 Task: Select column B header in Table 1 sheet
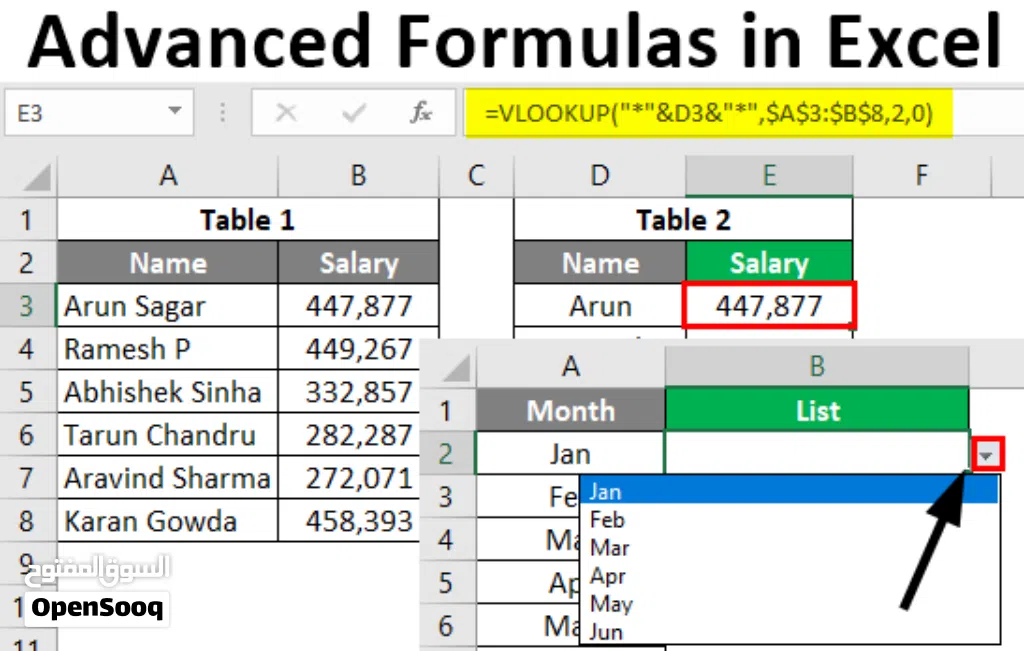tap(359, 176)
